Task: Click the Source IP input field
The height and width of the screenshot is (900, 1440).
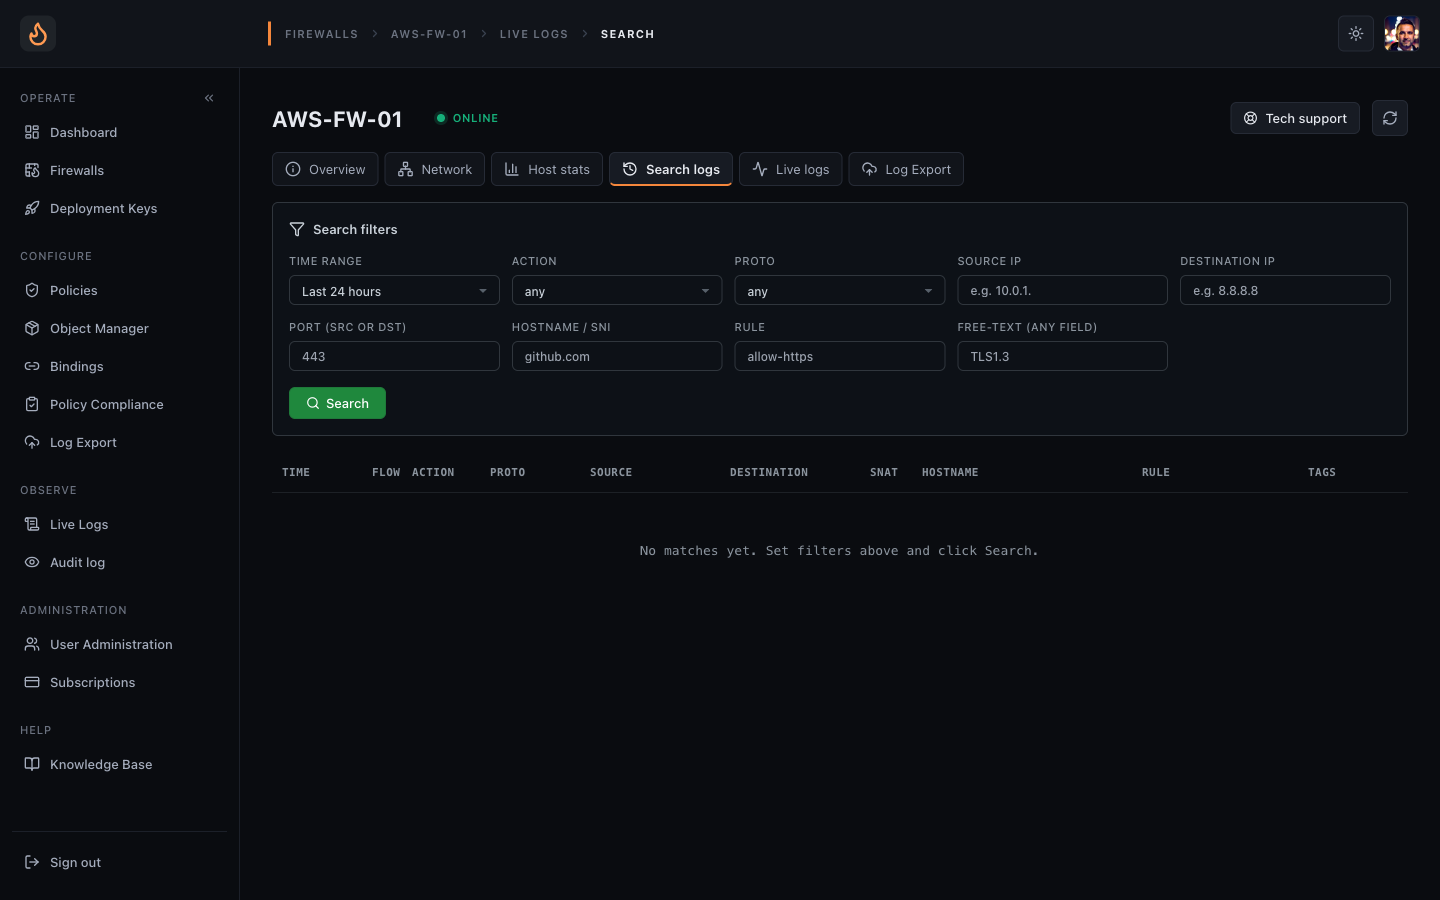Action: [1062, 290]
